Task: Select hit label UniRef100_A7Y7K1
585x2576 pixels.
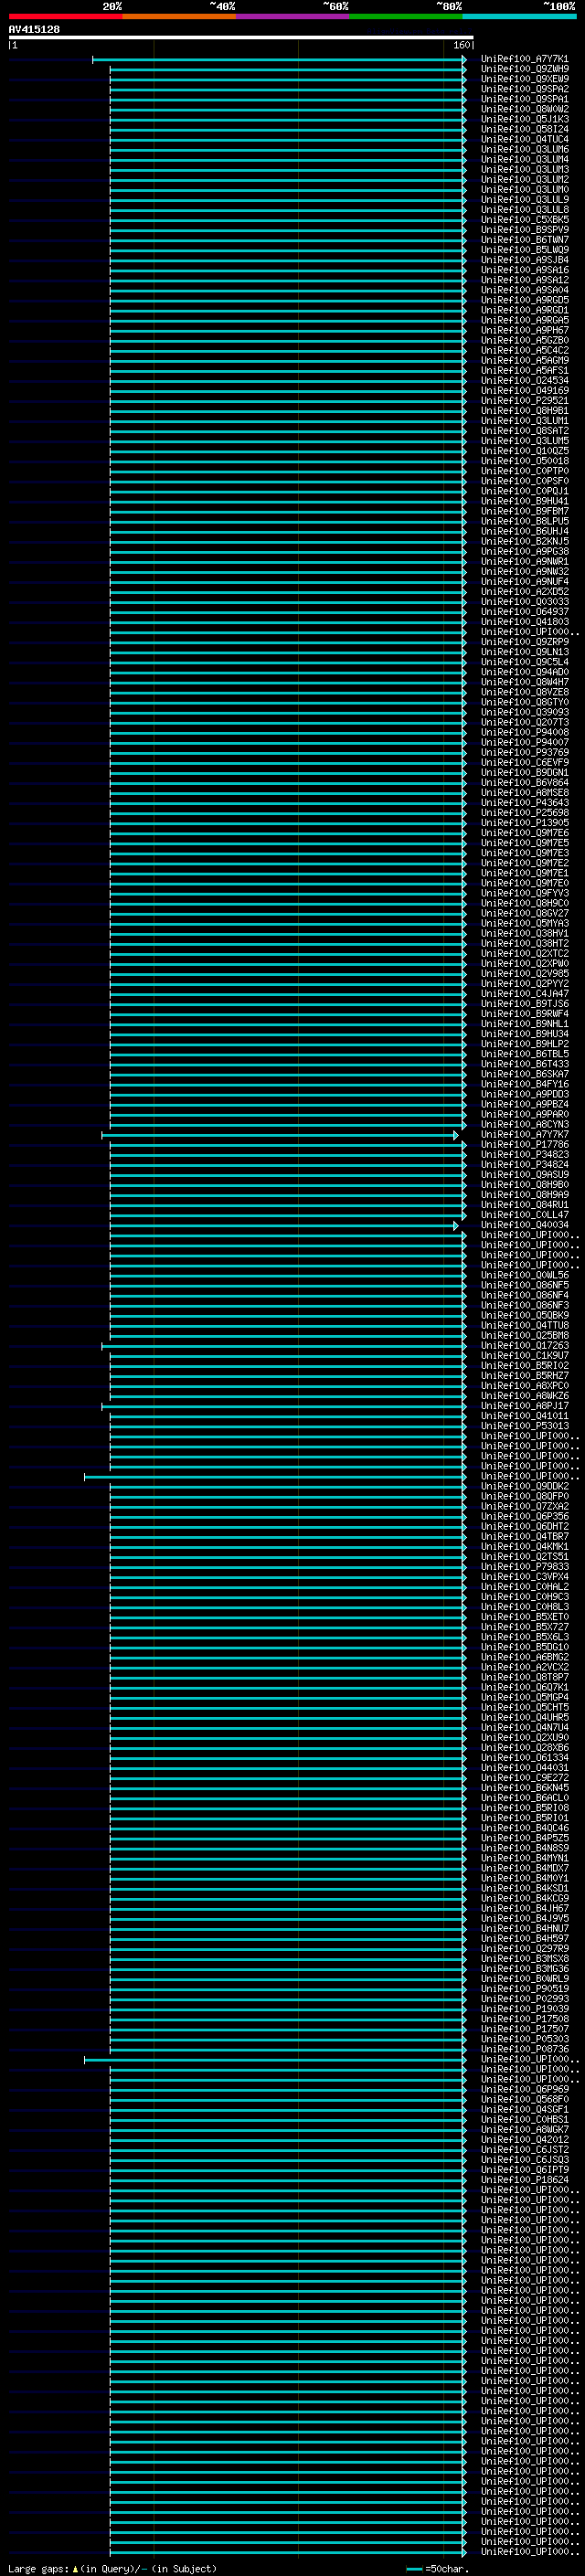Action: tap(525, 60)
